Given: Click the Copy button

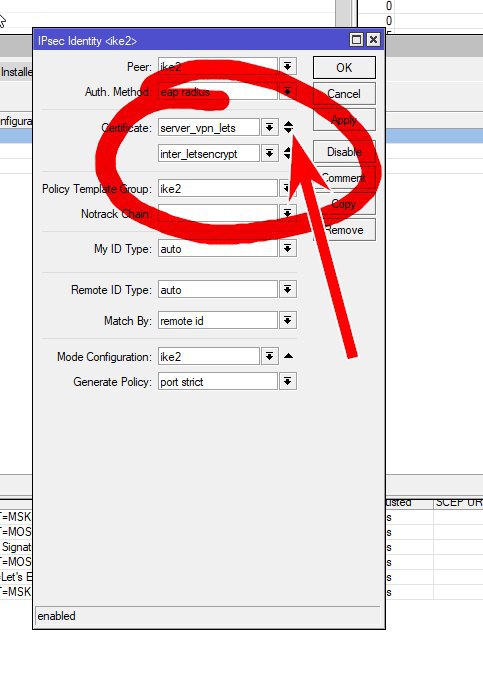Looking at the screenshot, I should pos(344,204).
